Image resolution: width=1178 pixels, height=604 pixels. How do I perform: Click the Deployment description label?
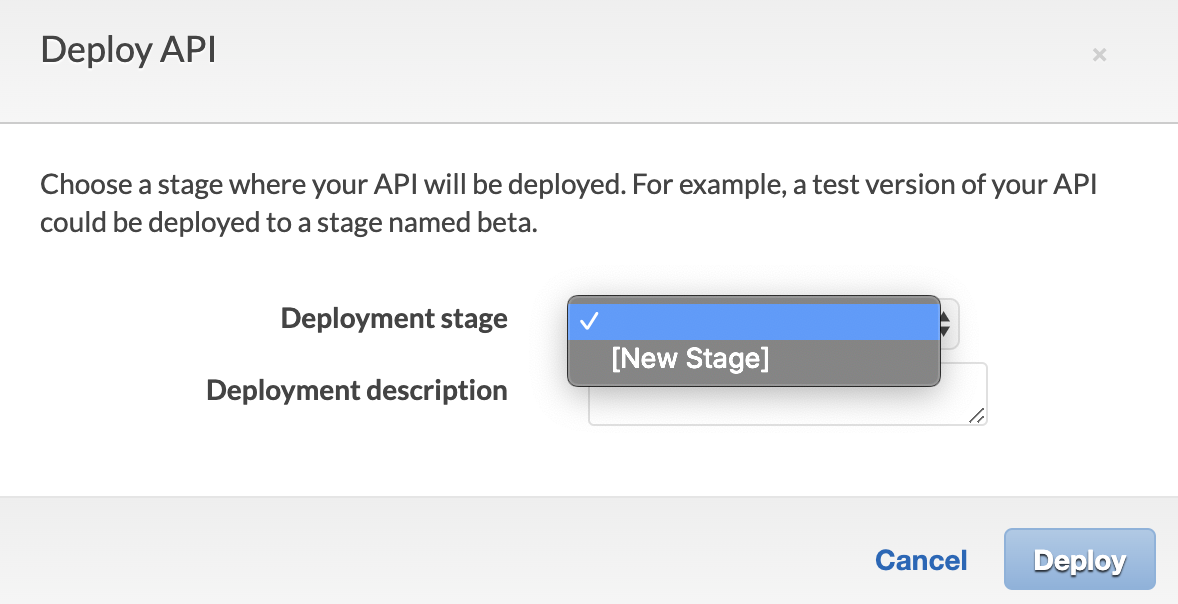click(357, 390)
